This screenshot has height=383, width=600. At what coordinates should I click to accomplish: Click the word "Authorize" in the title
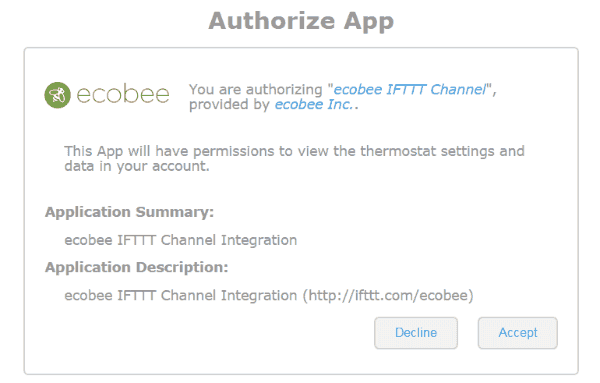(272, 21)
